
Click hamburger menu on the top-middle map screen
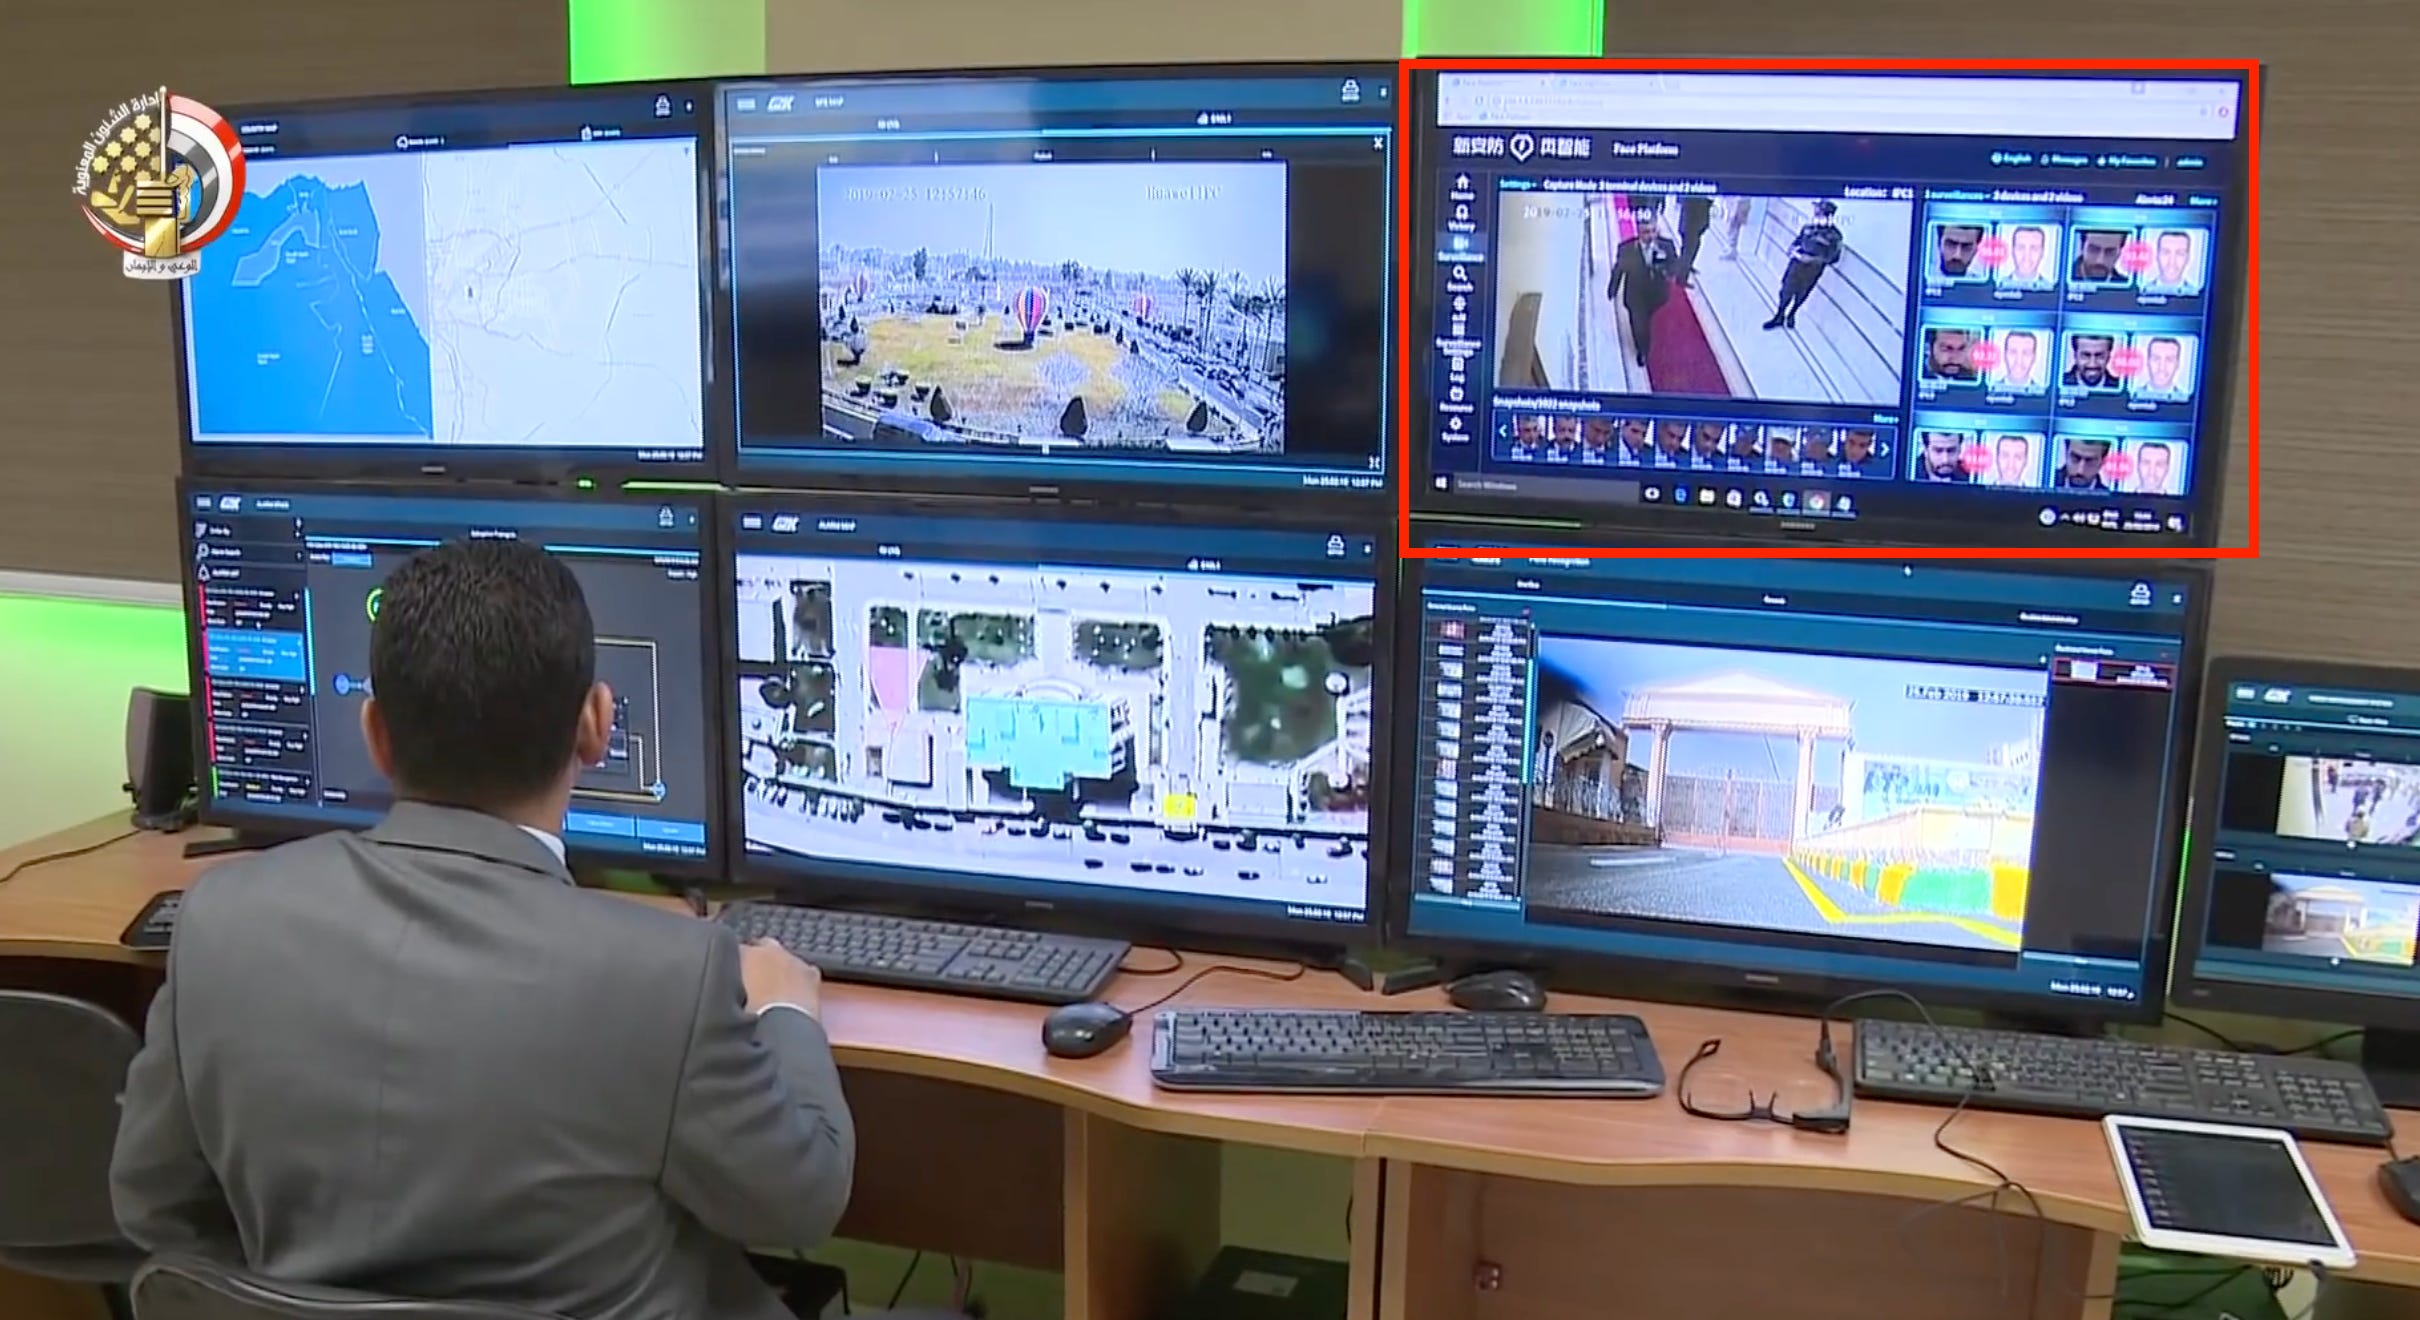pos(746,103)
